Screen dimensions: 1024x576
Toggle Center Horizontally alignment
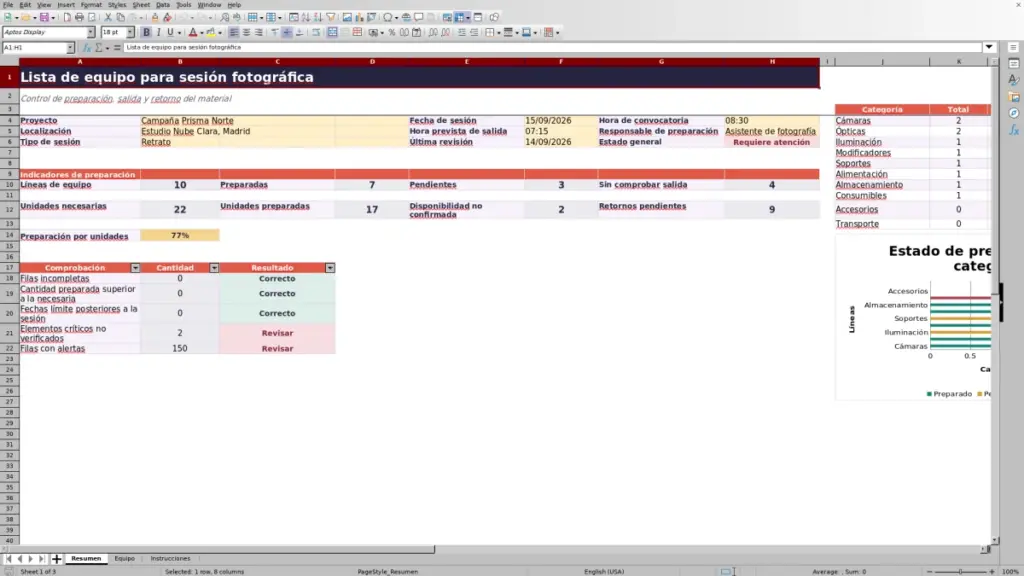point(246,33)
